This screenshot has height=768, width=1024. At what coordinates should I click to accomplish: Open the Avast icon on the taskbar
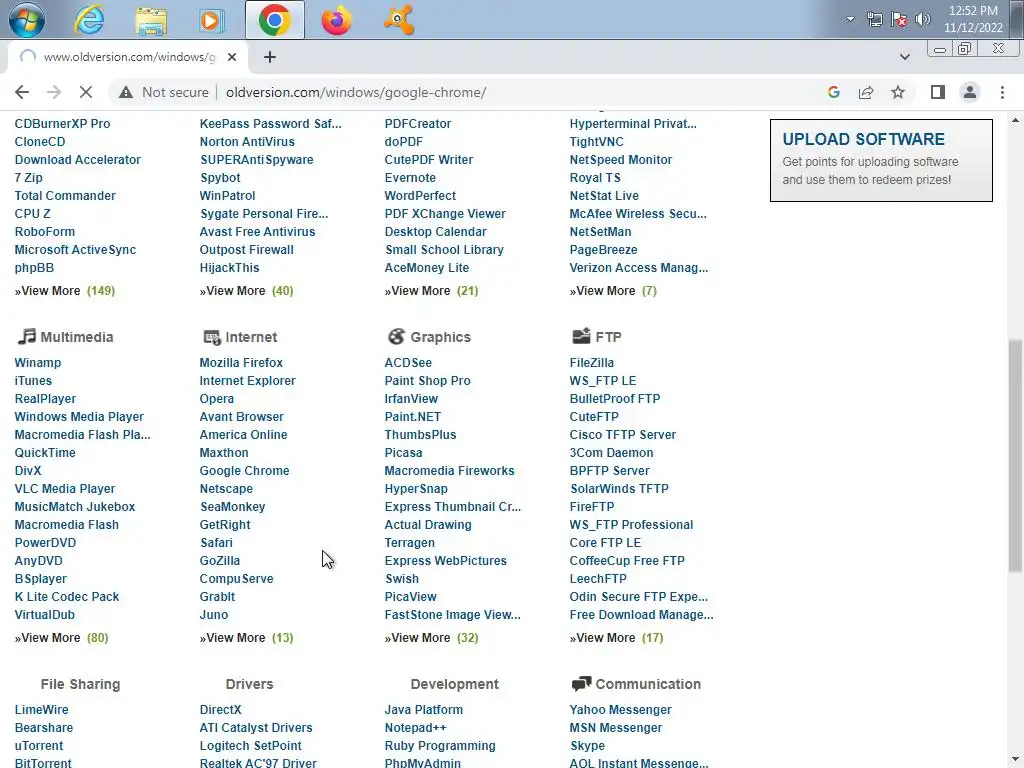pos(398,20)
